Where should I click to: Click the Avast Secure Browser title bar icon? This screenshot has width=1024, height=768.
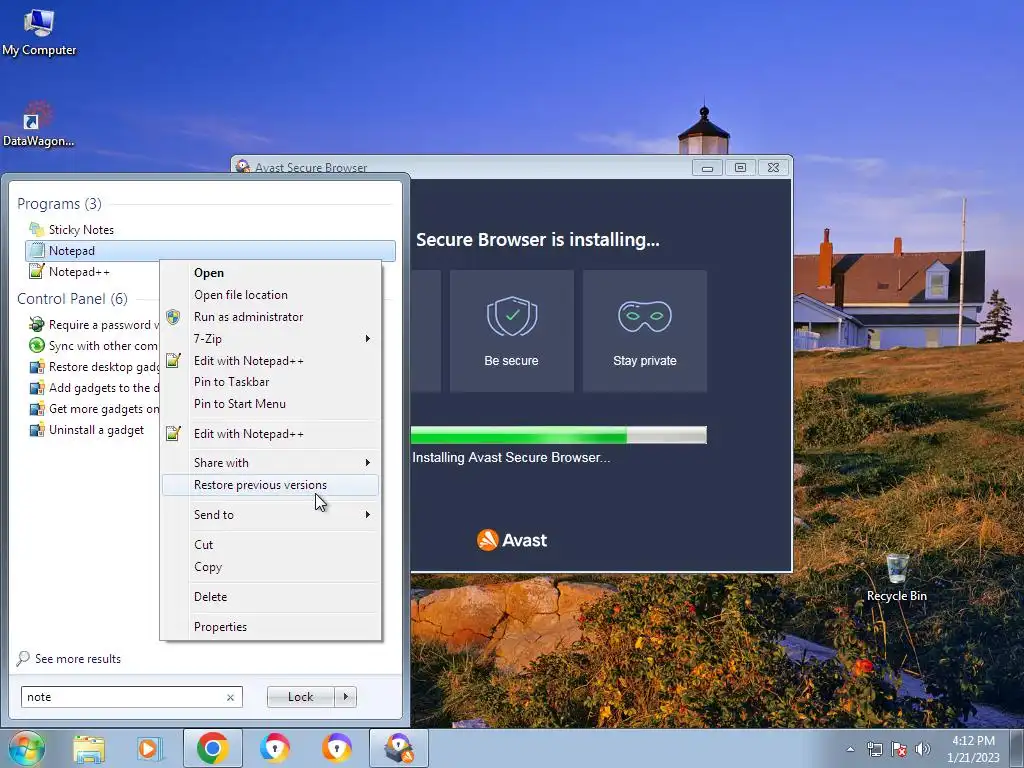tap(243, 167)
